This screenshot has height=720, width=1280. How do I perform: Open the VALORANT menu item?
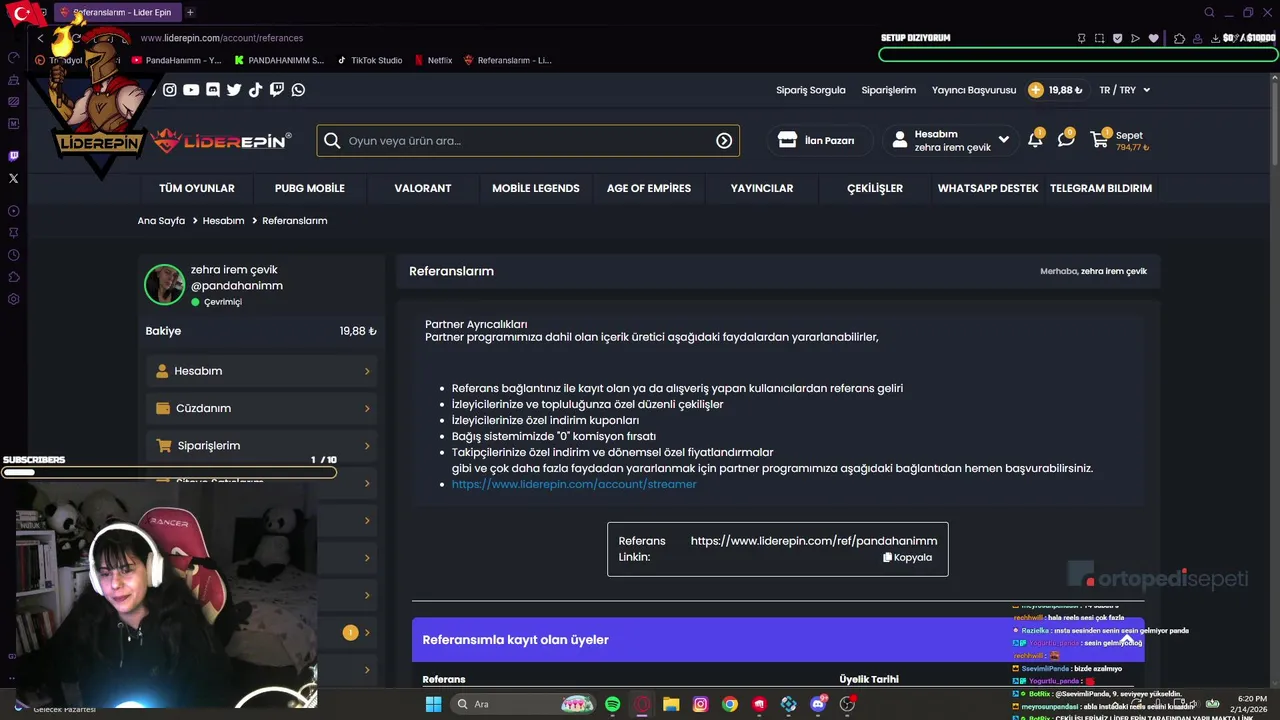pyautogui.click(x=423, y=188)
